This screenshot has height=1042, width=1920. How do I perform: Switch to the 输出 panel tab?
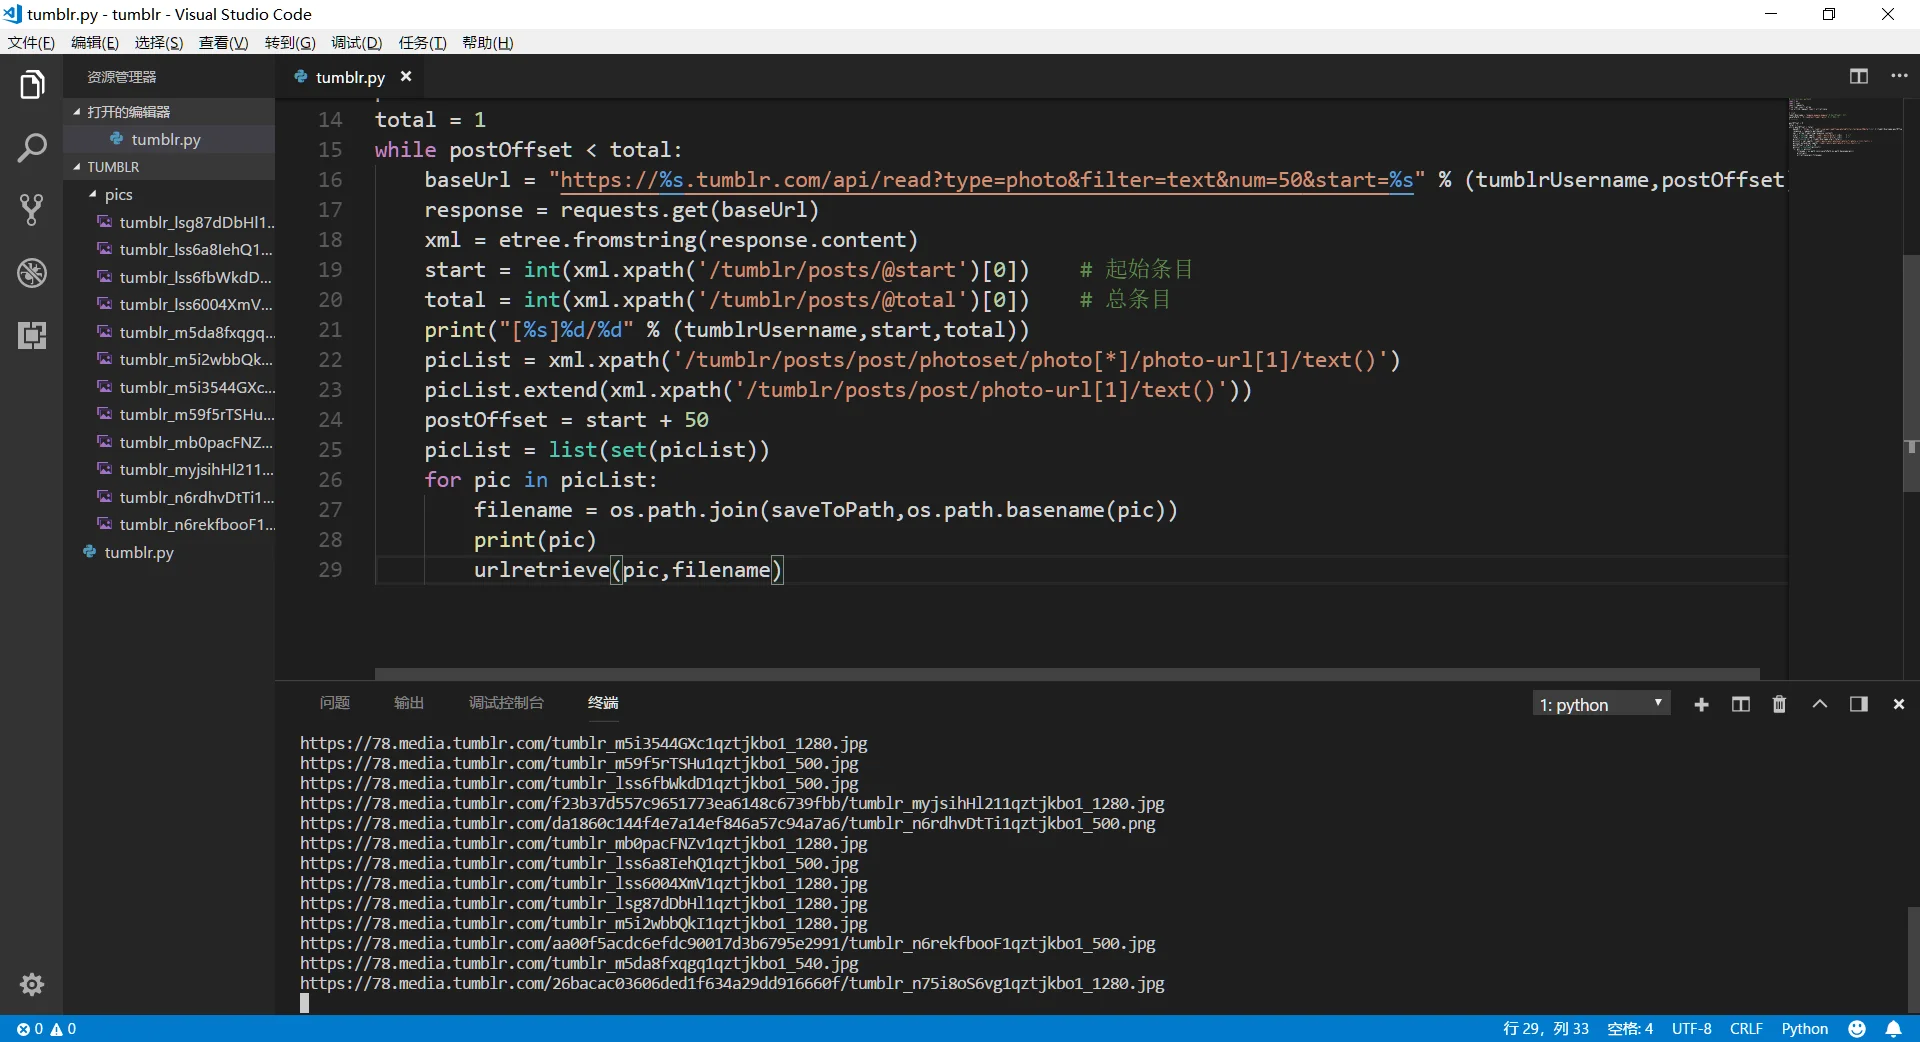408,703
